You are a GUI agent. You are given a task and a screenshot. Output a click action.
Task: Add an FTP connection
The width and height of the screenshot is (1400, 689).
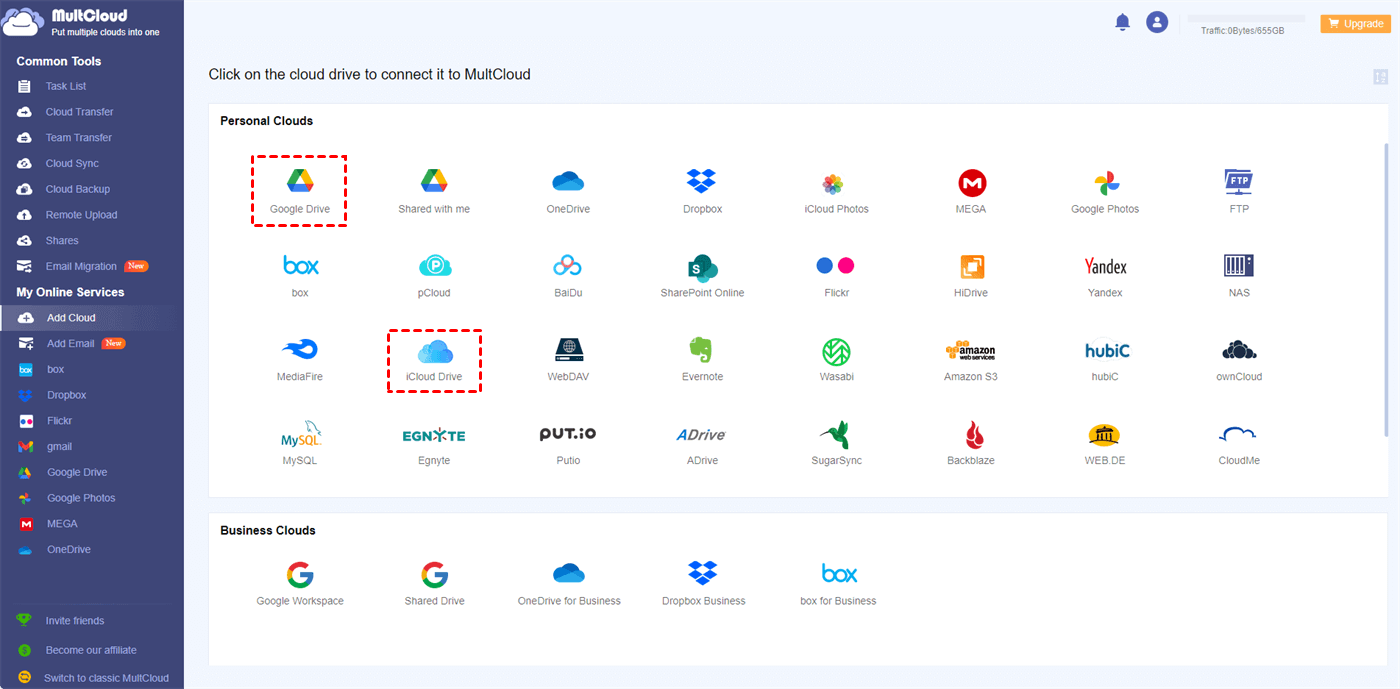1239,190
